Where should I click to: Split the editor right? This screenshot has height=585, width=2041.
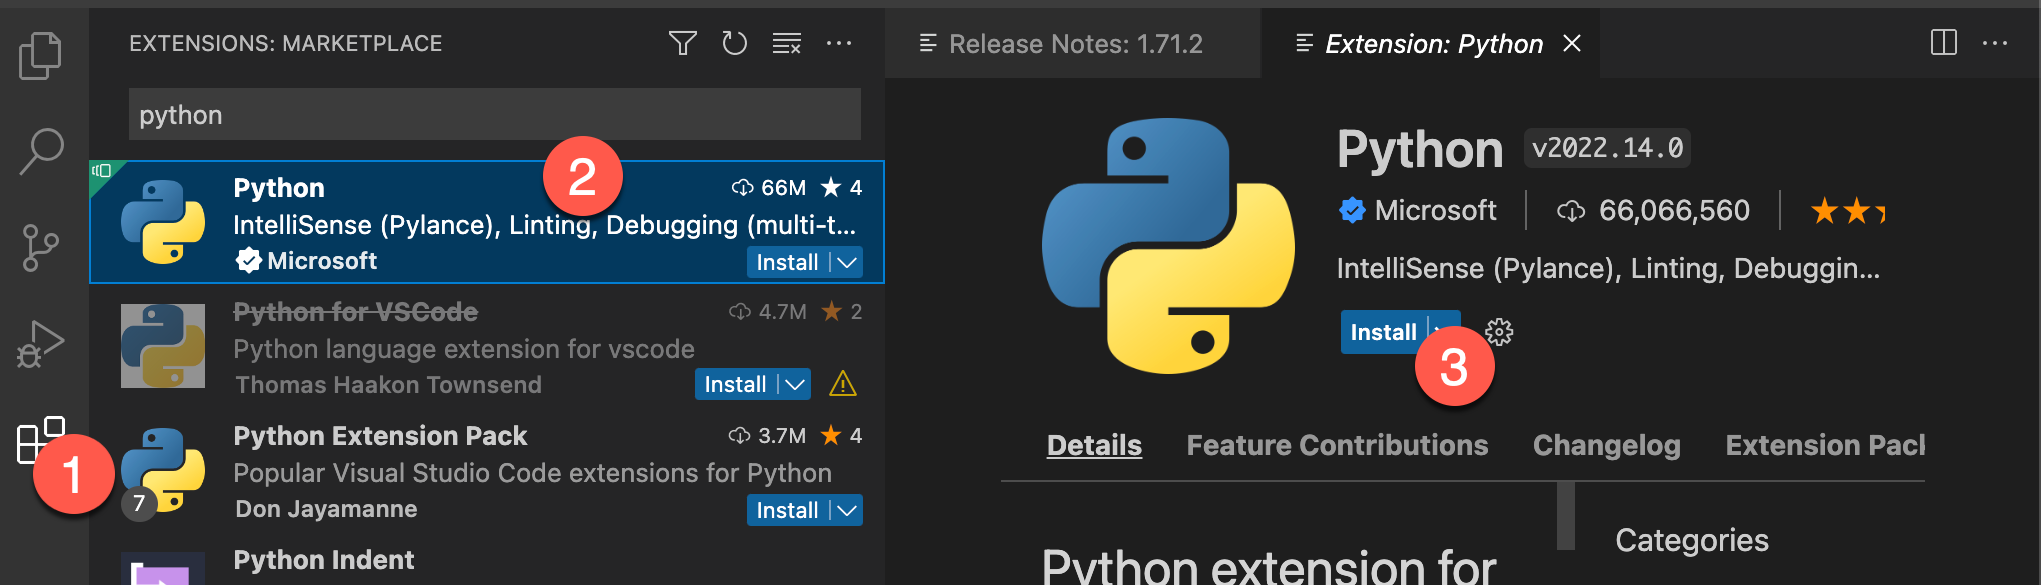pyautogui.click(x=1944, y=43)
